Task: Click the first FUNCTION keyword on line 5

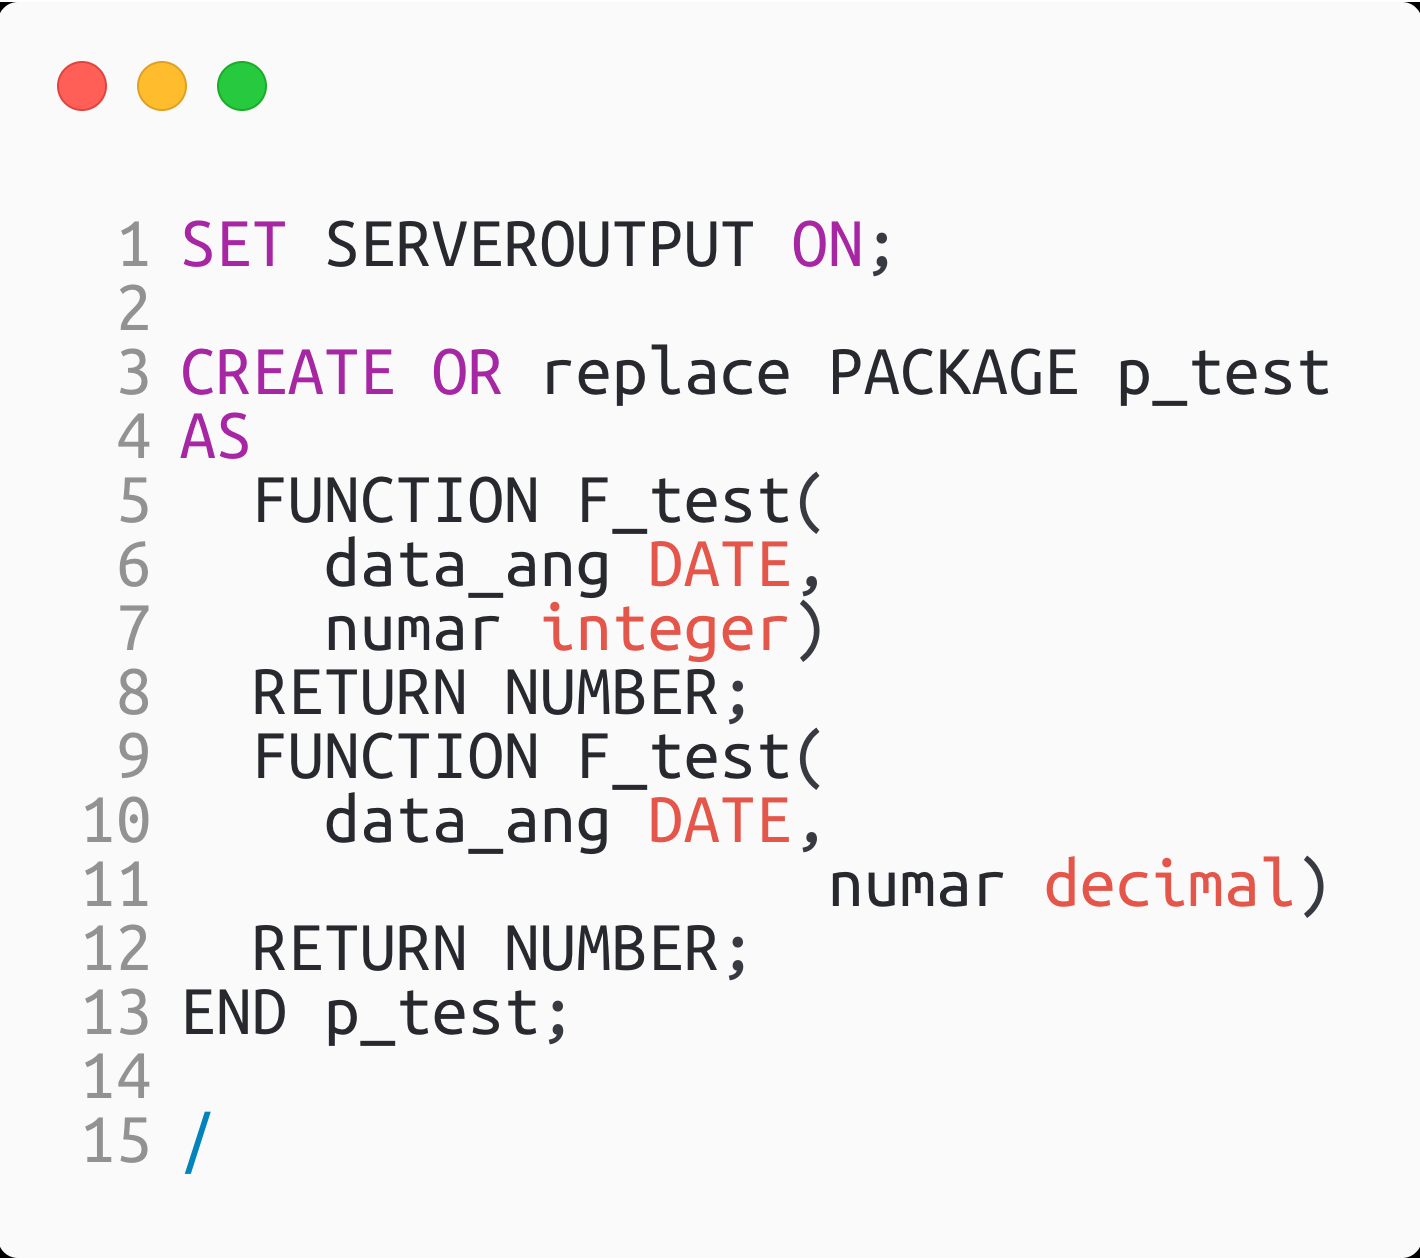Action: (397, 502)
